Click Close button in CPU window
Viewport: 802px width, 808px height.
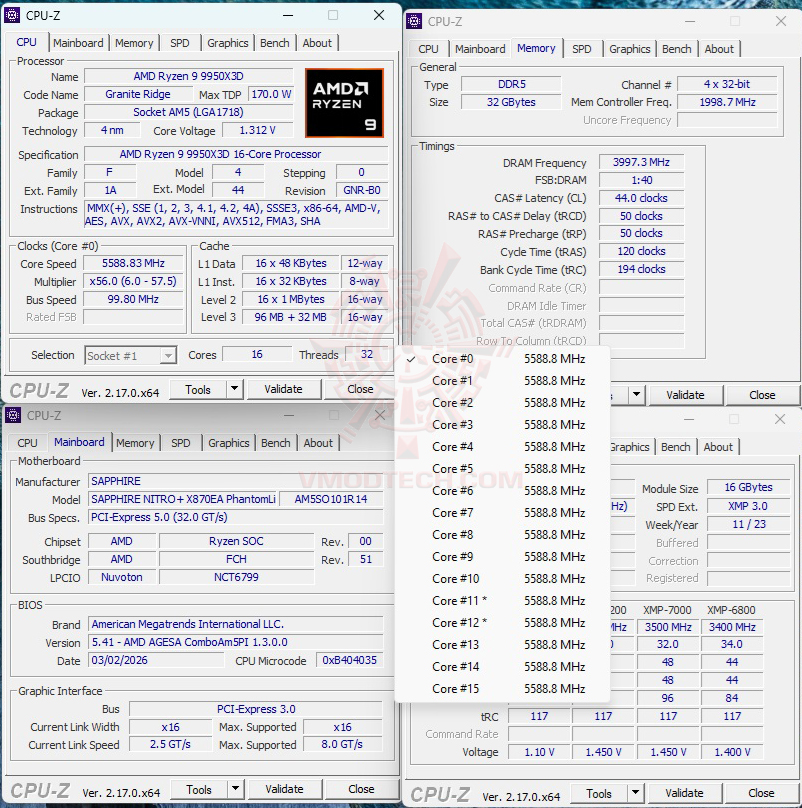click(360, 389)
